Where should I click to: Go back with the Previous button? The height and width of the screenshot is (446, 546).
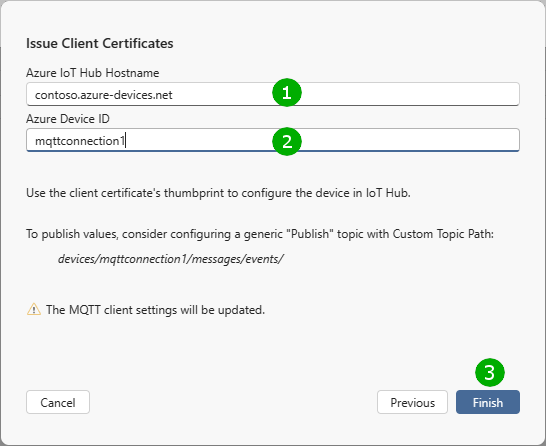(412, 402)
